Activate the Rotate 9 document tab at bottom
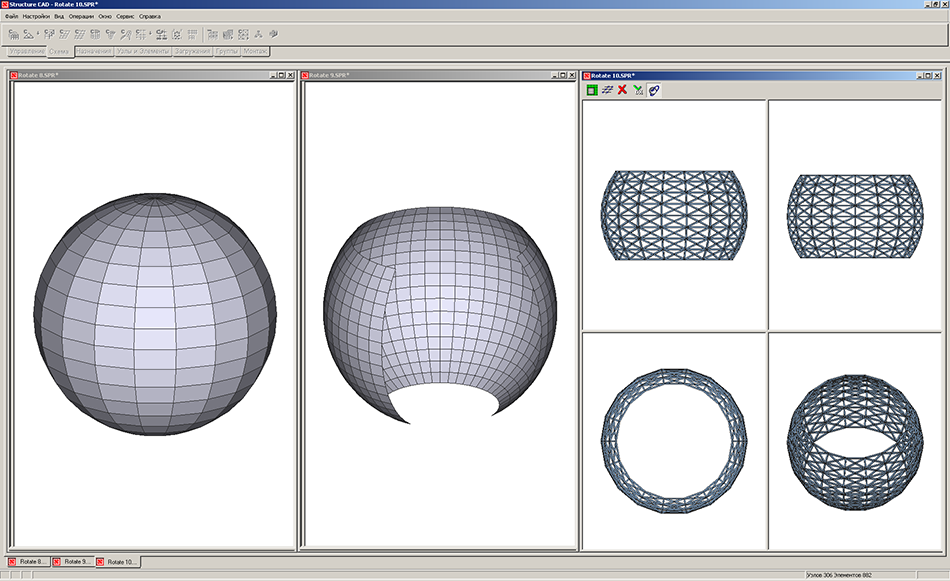Screen dimensions: 950x581 (73, 562)
